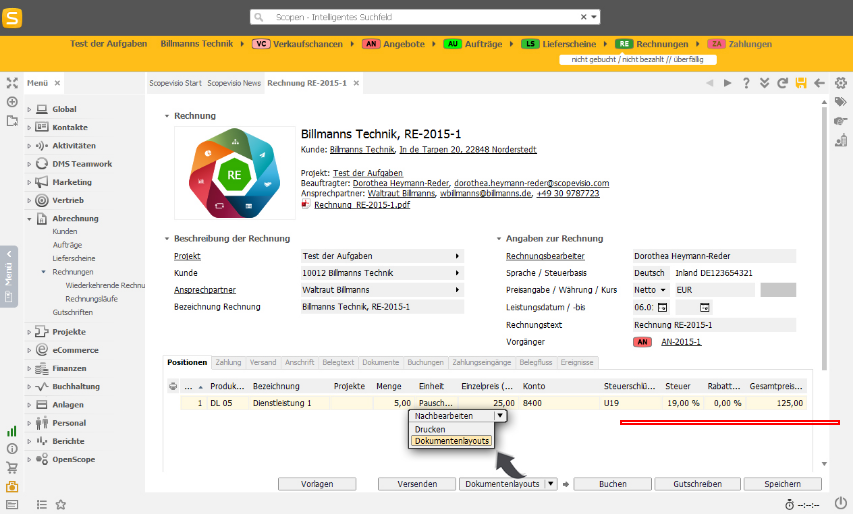This screenshot has width=853, height=514.
Task: Click the fullscreen expand arrows icon
Action: tap(12, 83)
